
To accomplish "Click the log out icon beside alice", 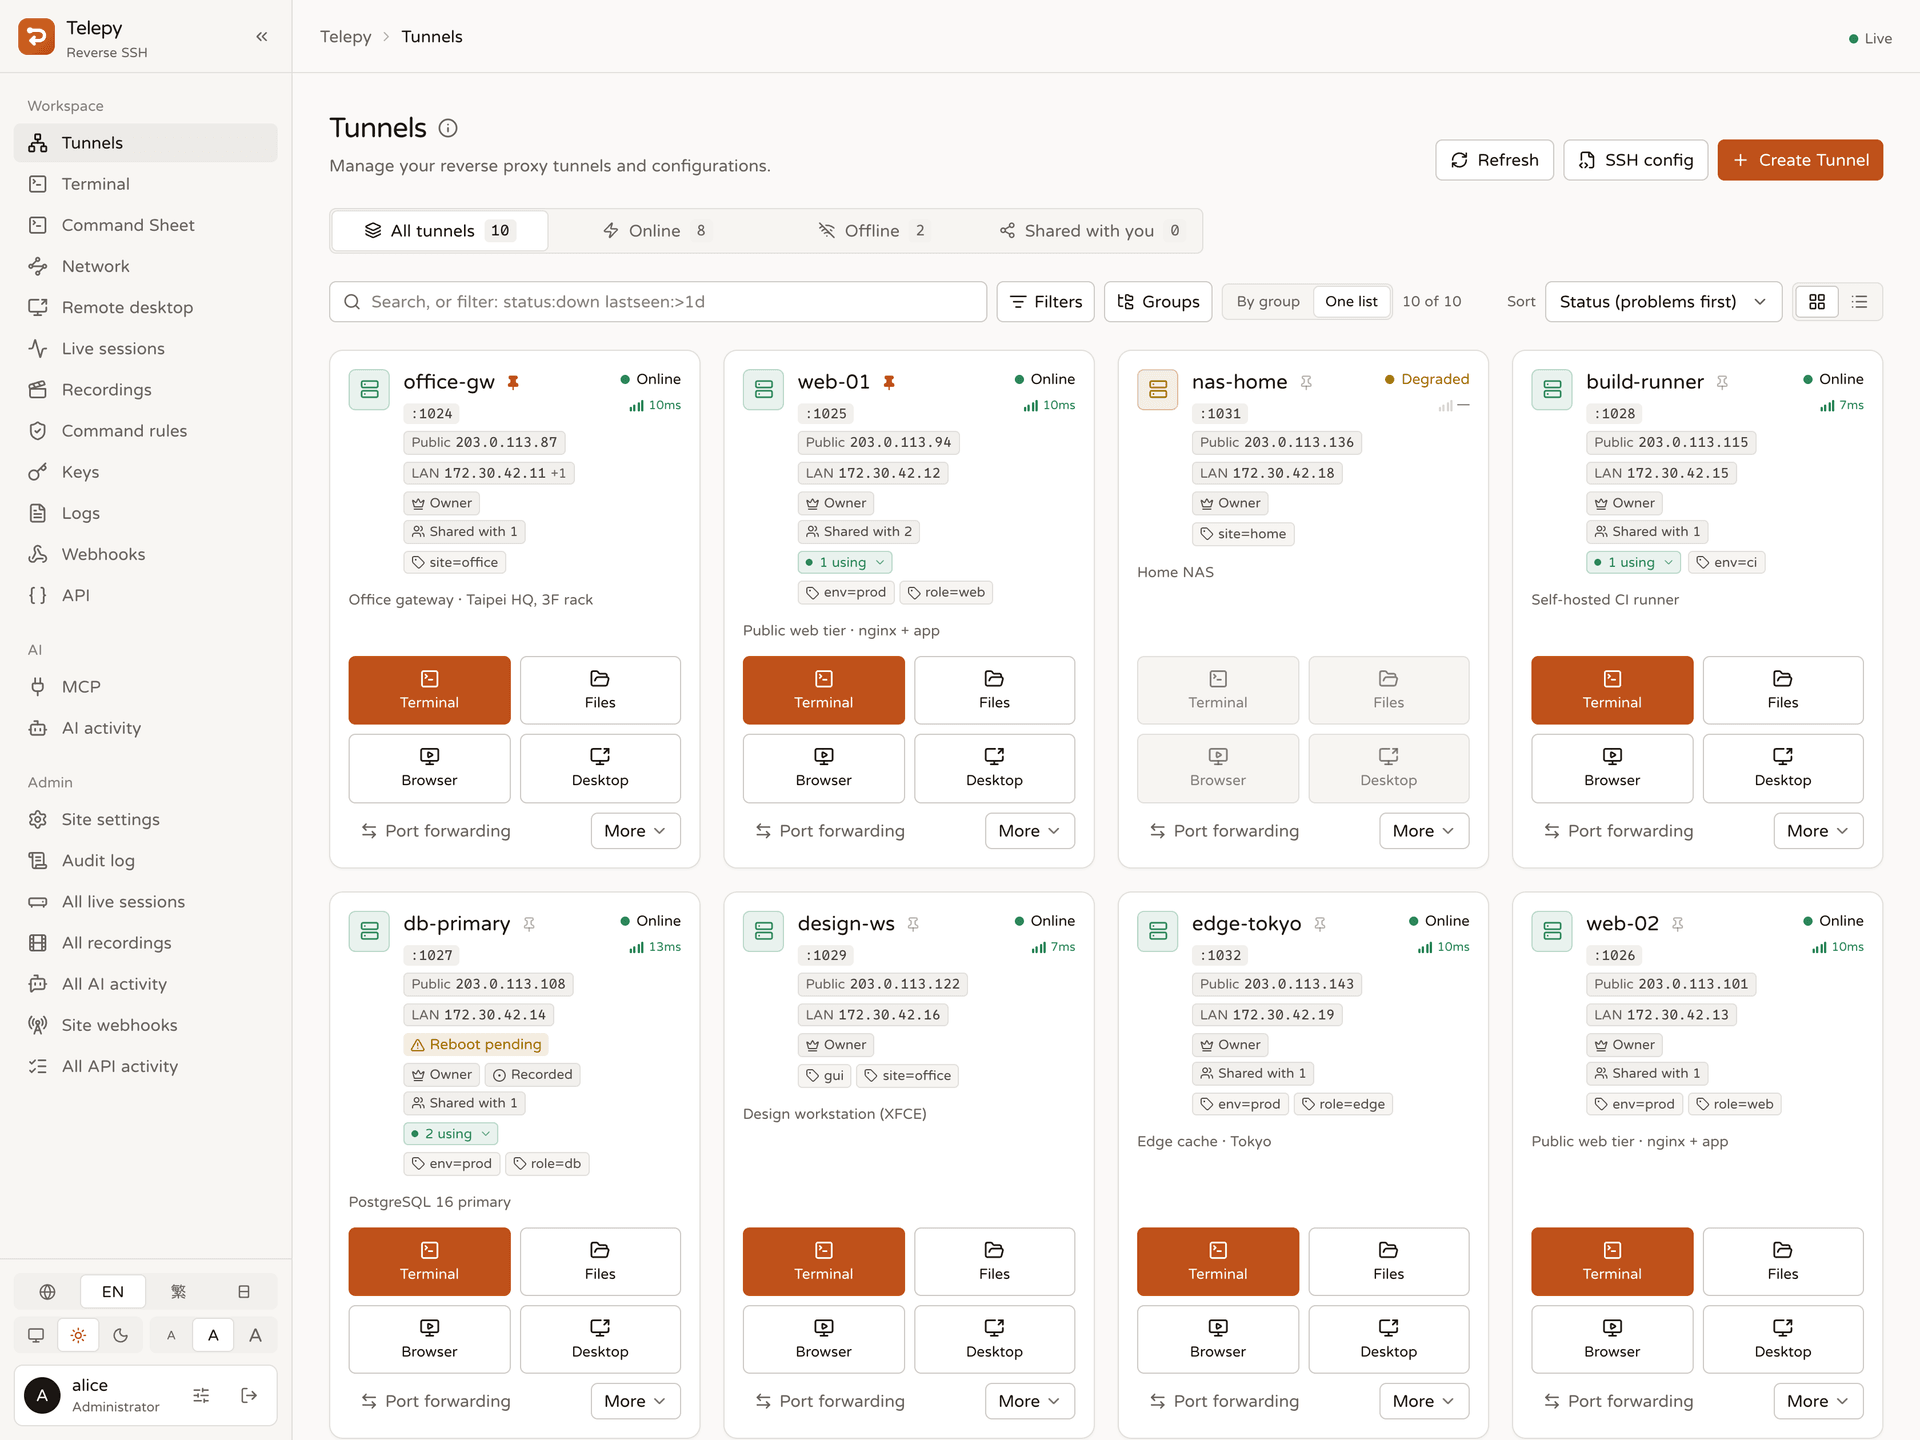I will tap(249, 1395).
